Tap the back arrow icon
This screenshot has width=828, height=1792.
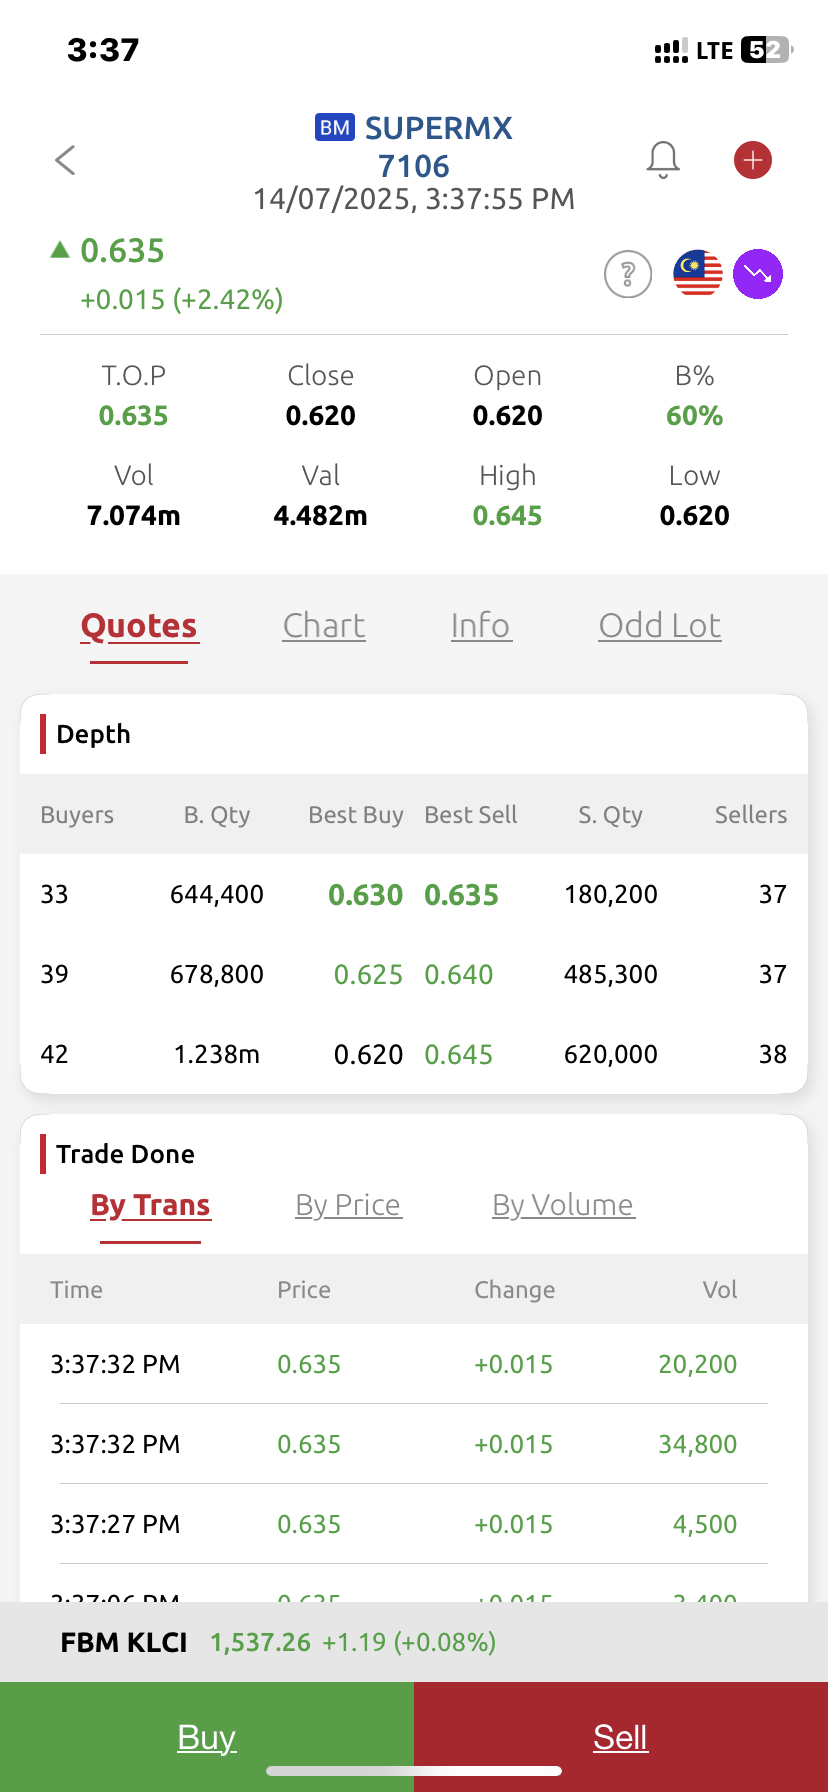tap(65, 160)
